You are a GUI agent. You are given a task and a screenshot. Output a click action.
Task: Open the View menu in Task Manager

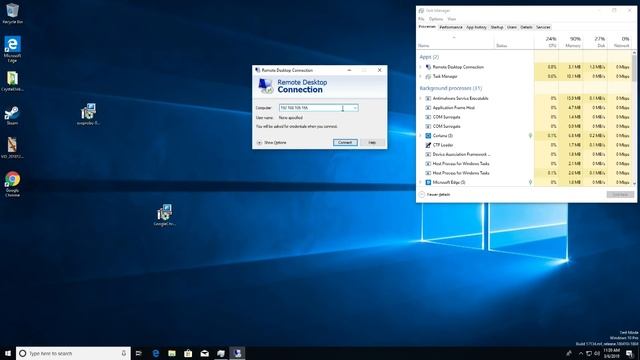(451, 19)
